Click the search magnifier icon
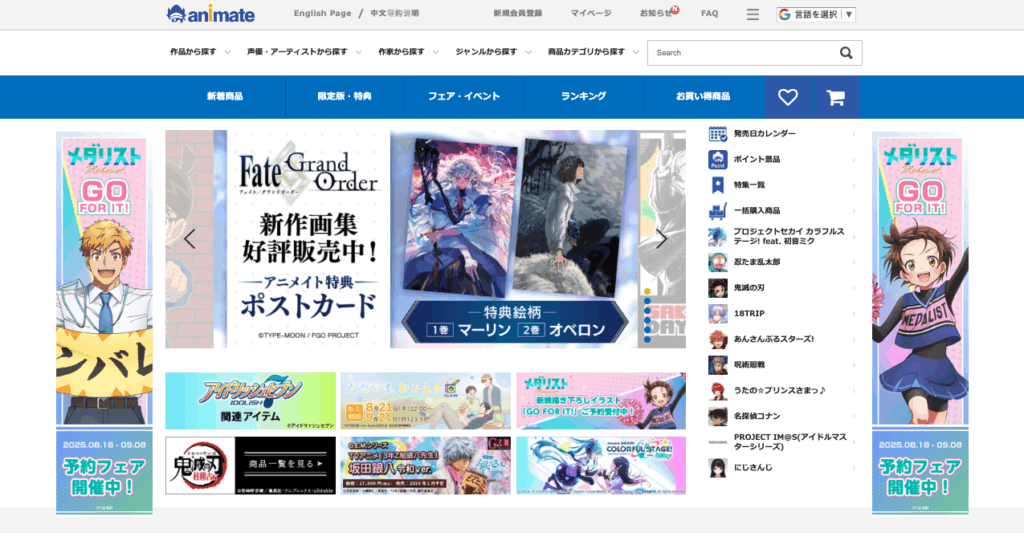This screenshot has height=541, width=1024. (x=846, y=53)
